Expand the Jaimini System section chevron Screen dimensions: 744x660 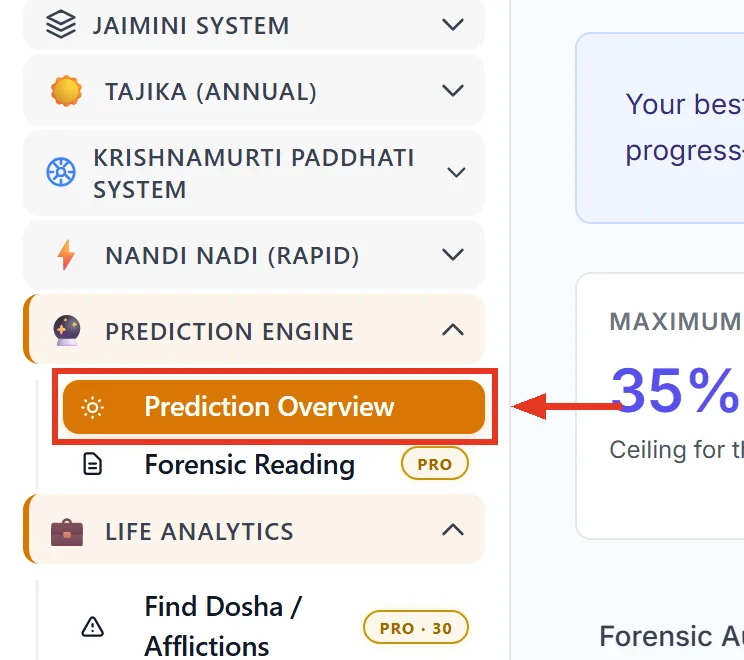coord(453,24)
